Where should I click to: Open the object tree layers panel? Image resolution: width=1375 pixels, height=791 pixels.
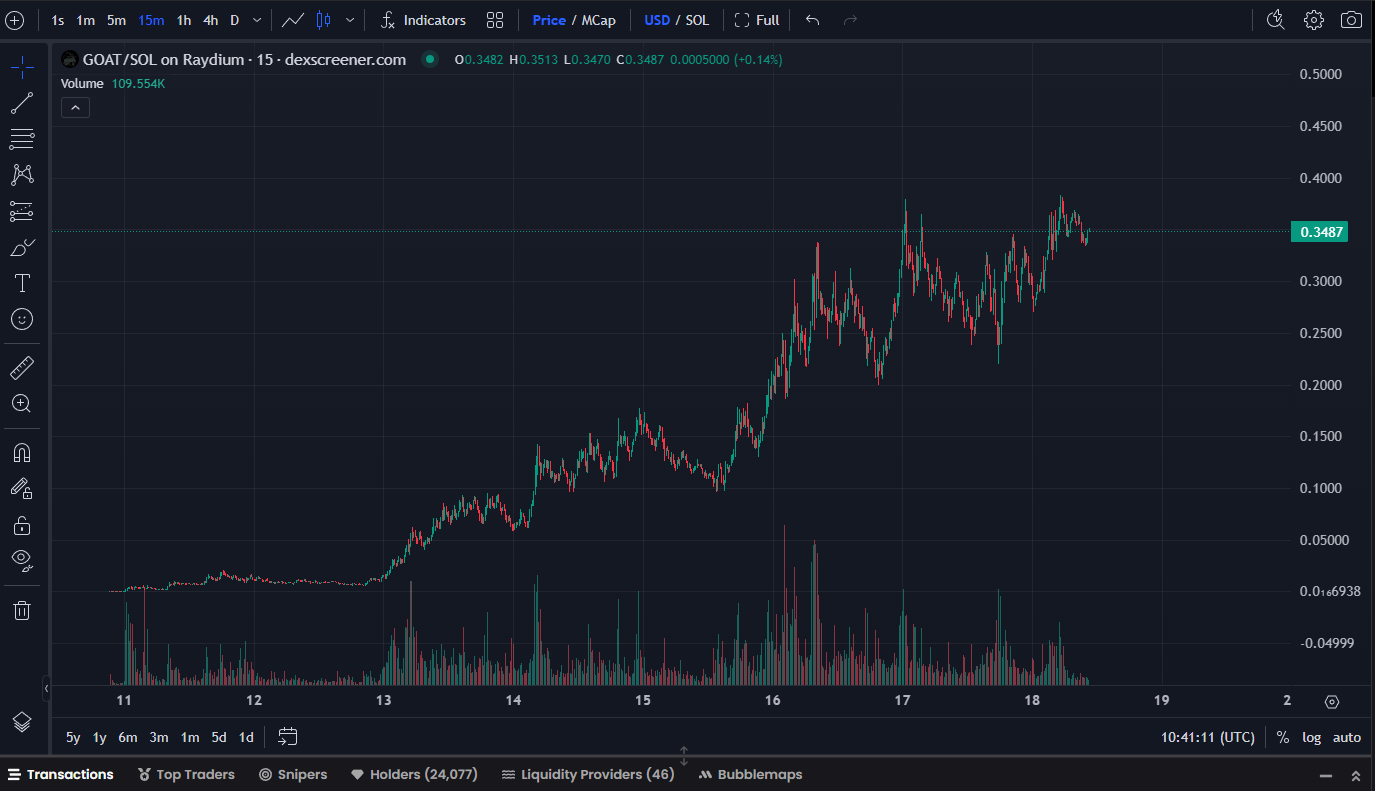click(x=22, y=721)
